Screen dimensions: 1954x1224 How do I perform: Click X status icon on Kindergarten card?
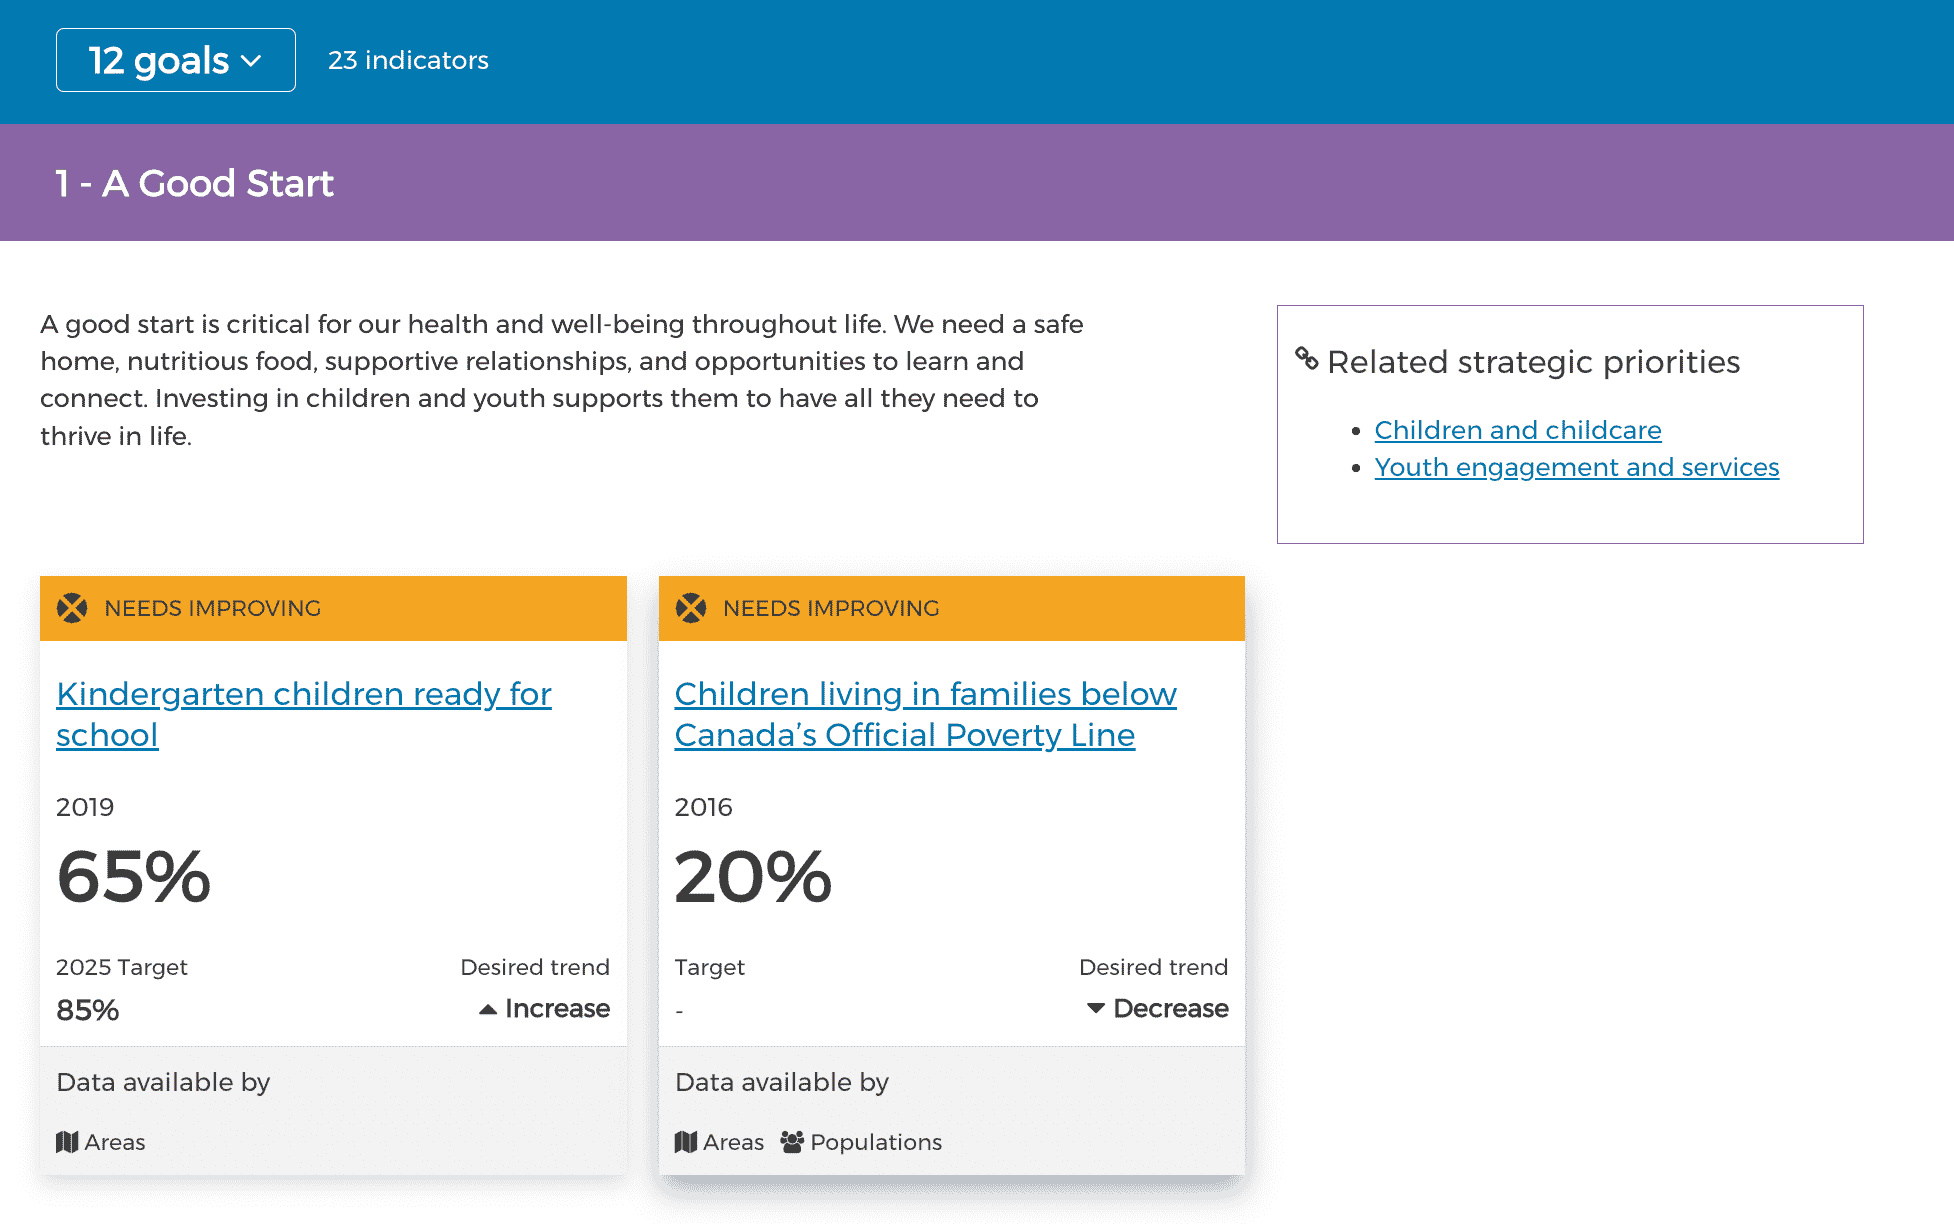click(72, 608)
